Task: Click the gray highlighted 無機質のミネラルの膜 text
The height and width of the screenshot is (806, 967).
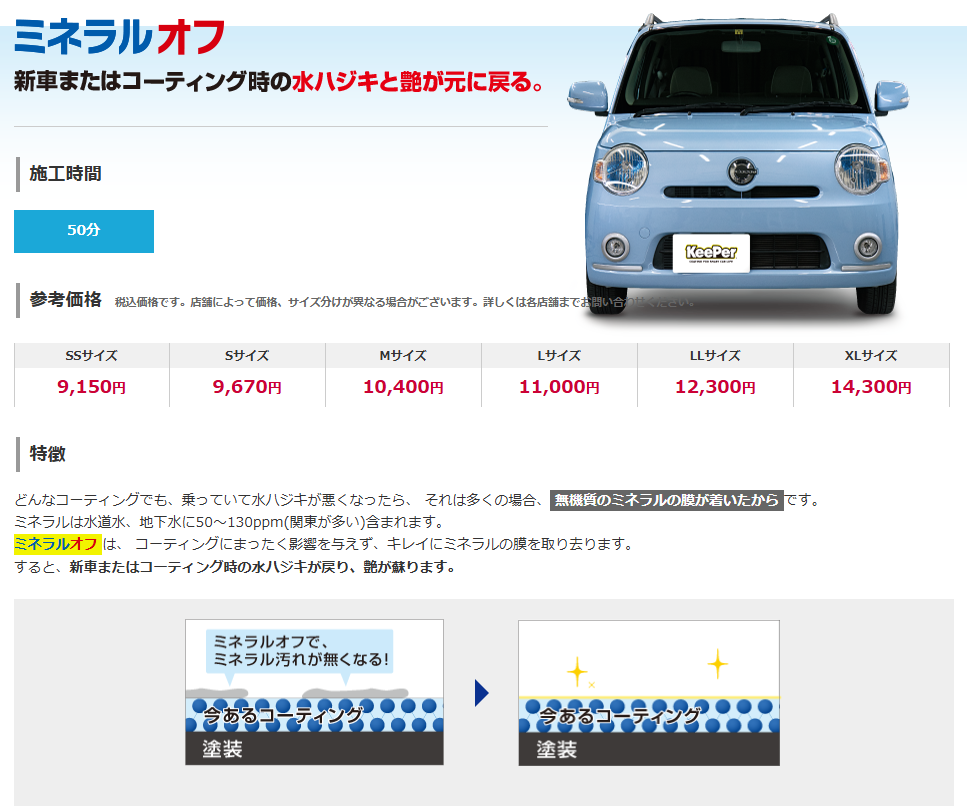Action: [666, 500]
